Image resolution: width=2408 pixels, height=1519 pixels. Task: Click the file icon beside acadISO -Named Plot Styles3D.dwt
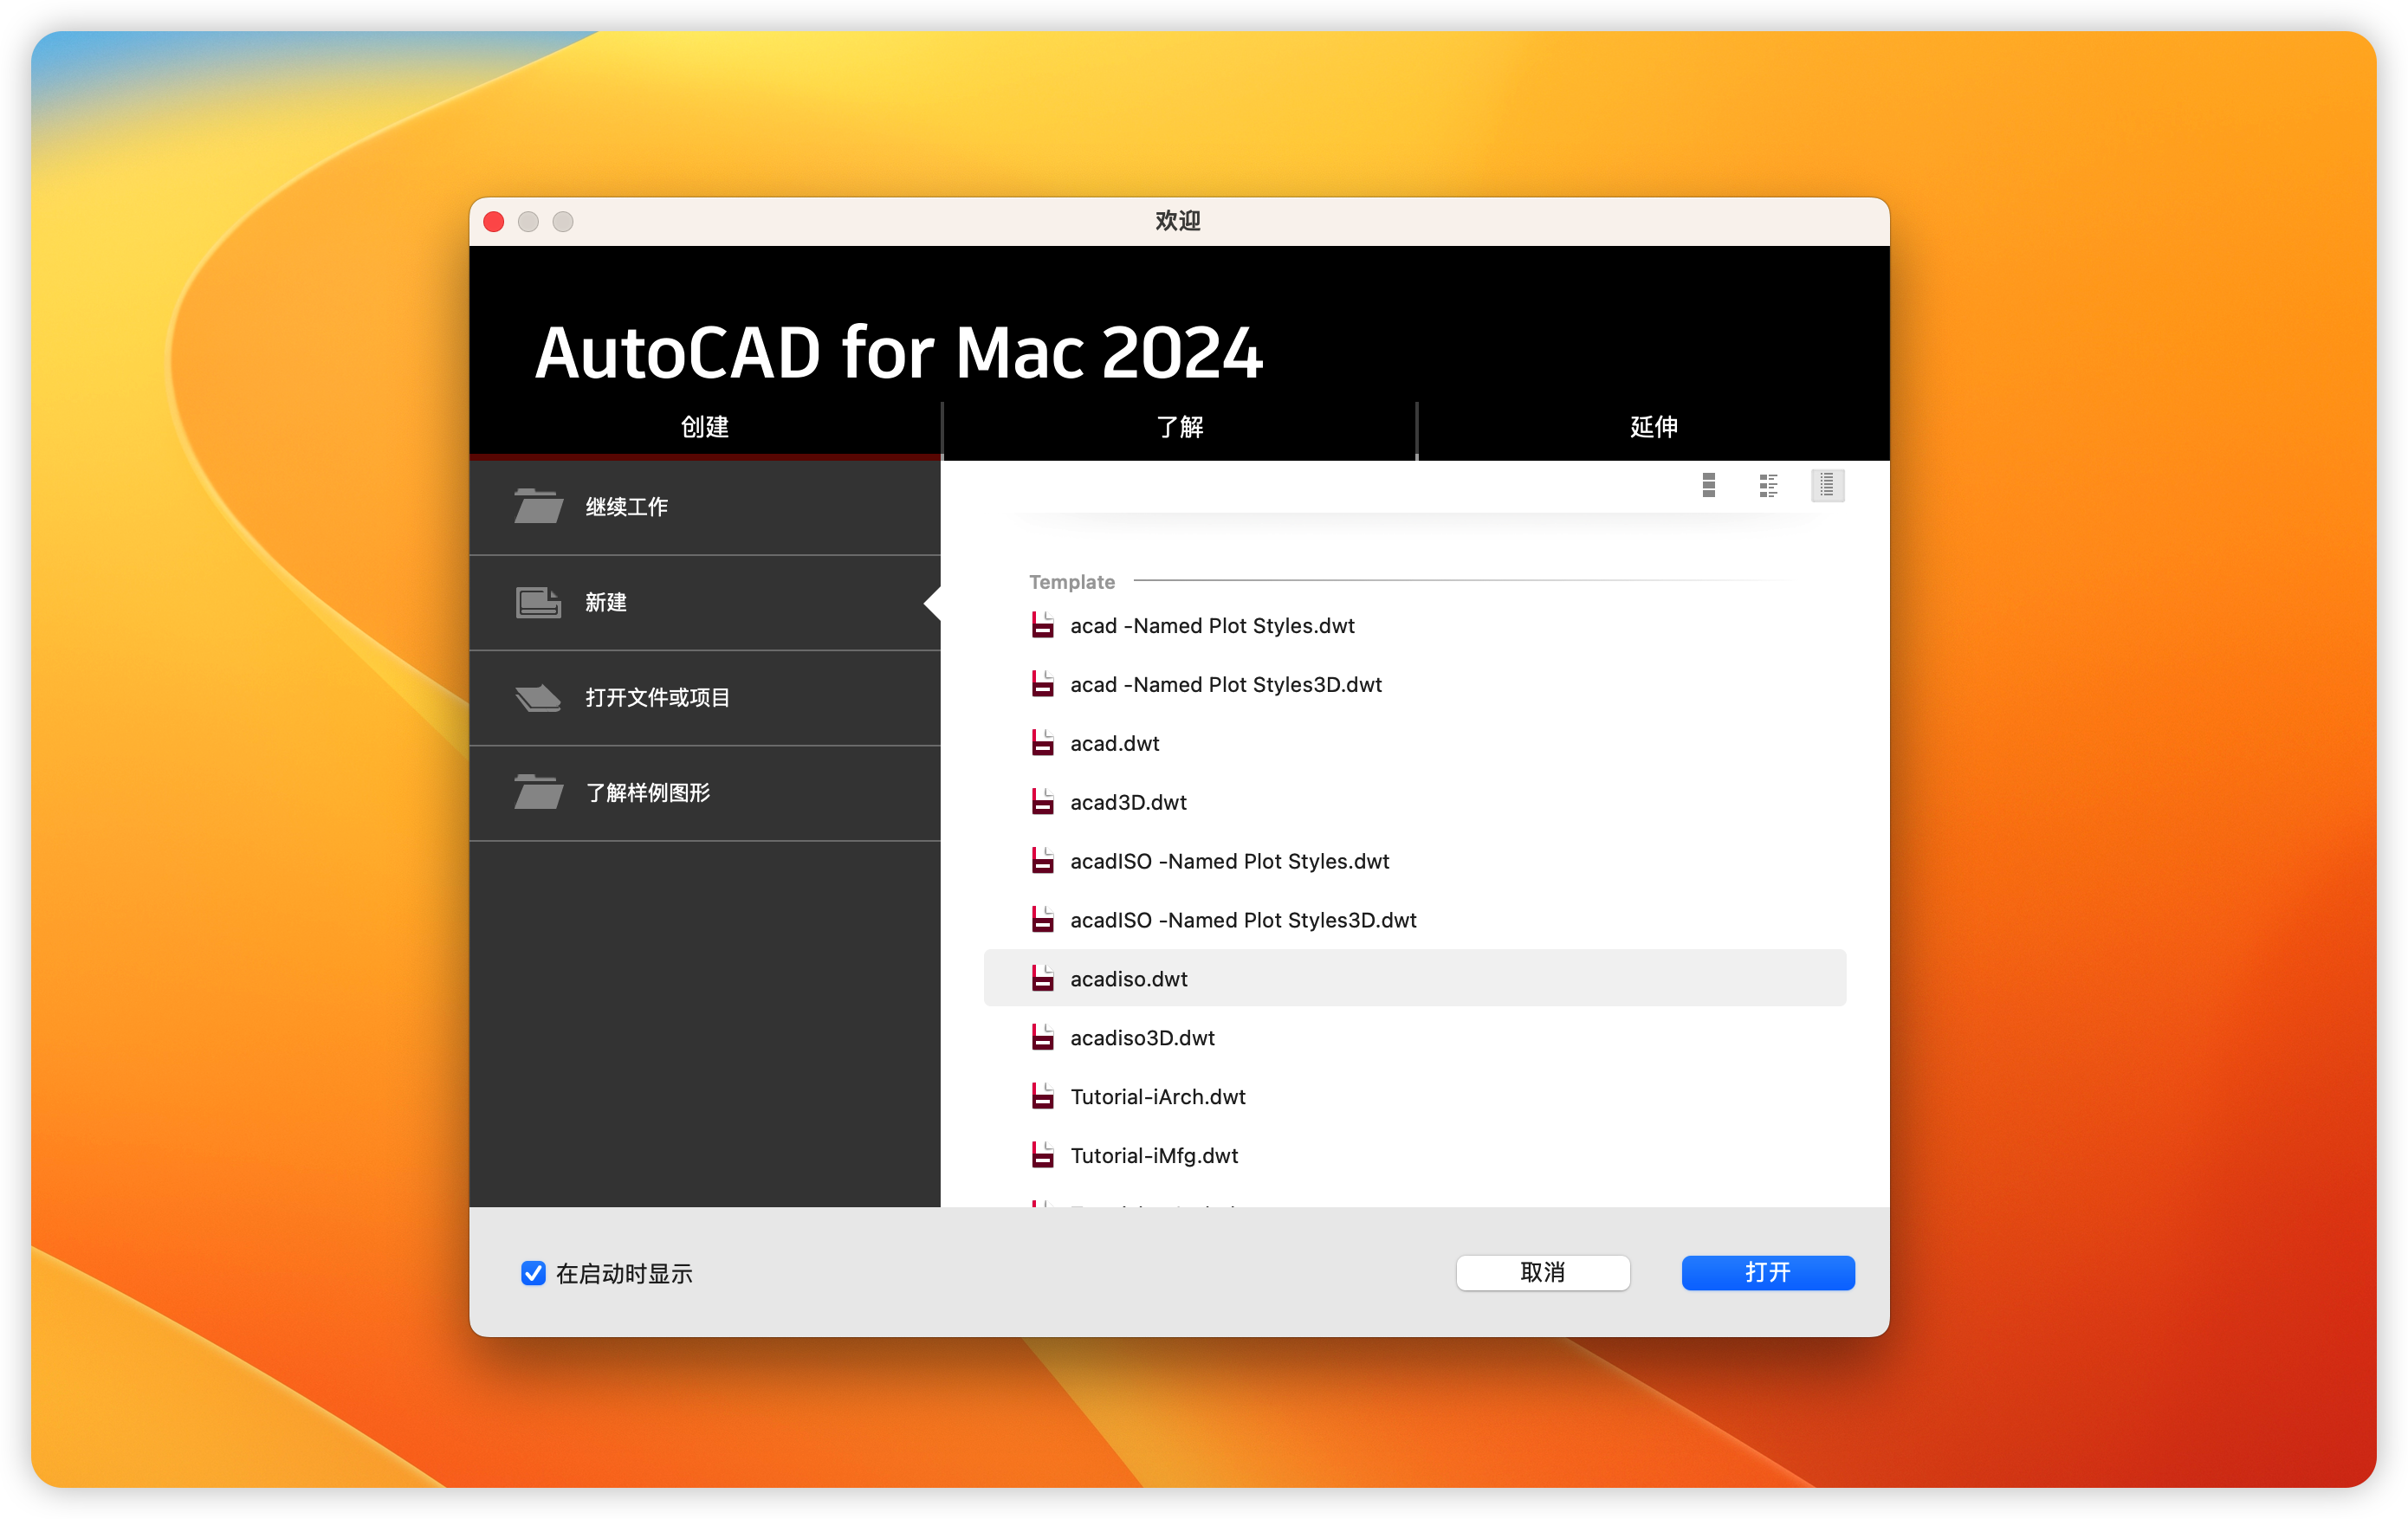pyautogui.click(x=1042, y=920)
